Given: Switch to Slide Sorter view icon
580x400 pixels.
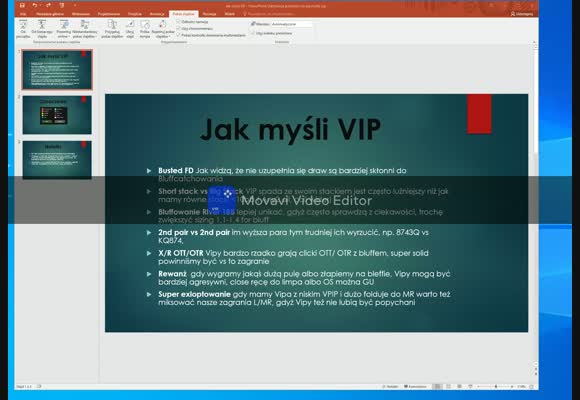Looking at the screenshot, I should [x=448, y=386].
